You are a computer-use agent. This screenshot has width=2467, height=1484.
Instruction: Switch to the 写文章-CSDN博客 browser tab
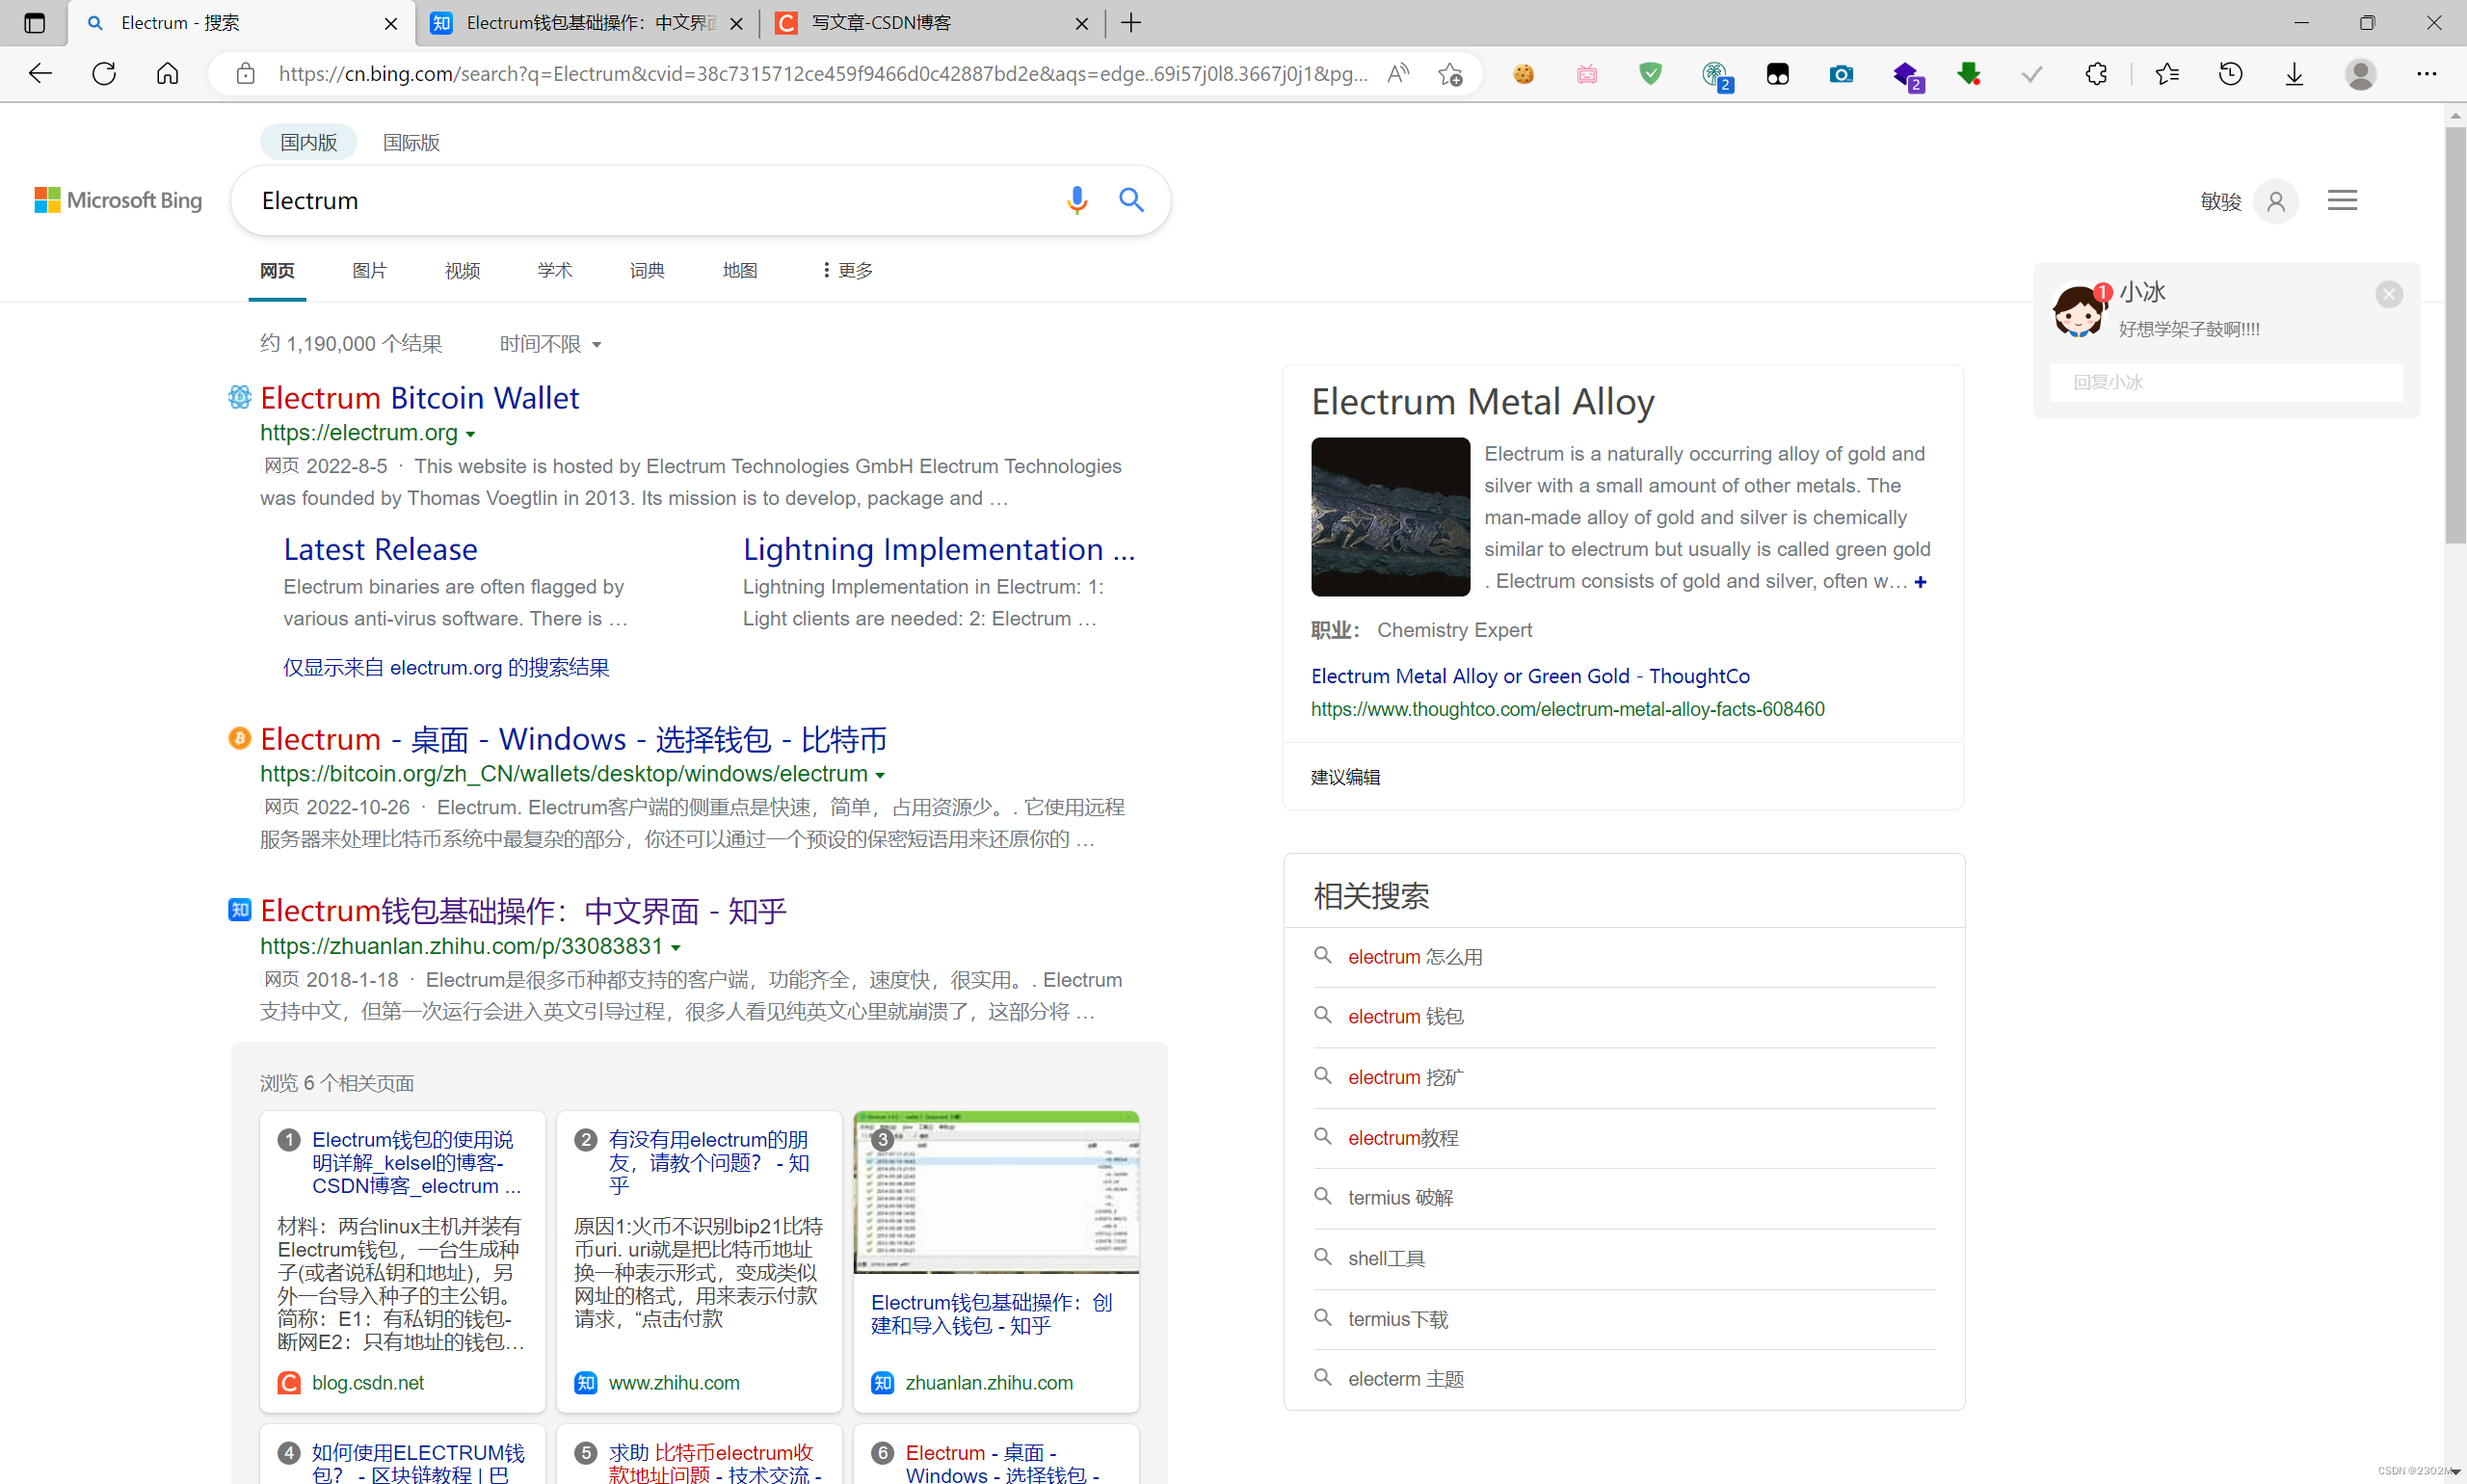(x=930, y=23)
